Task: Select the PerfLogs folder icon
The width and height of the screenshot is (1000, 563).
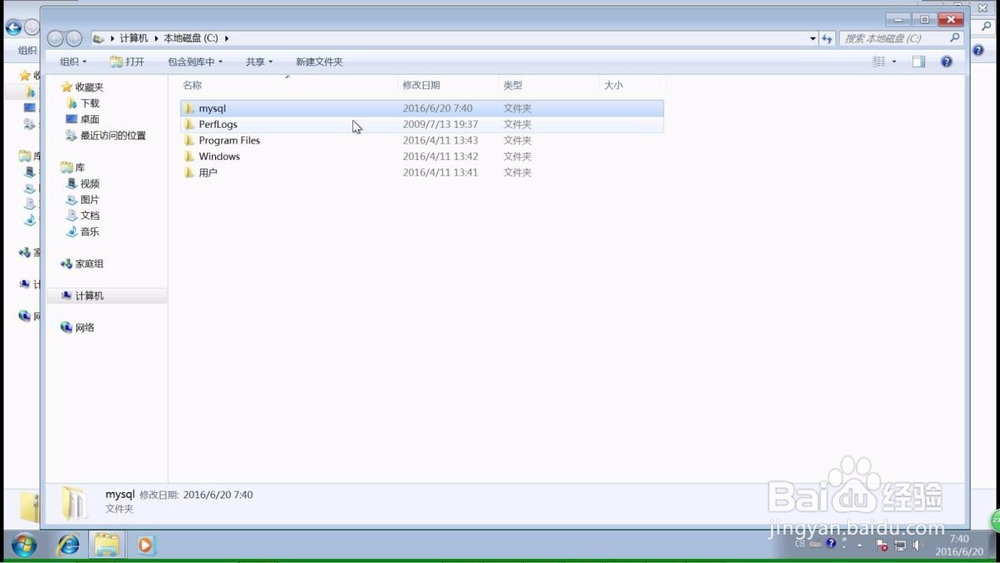Action: pos(189,124)
